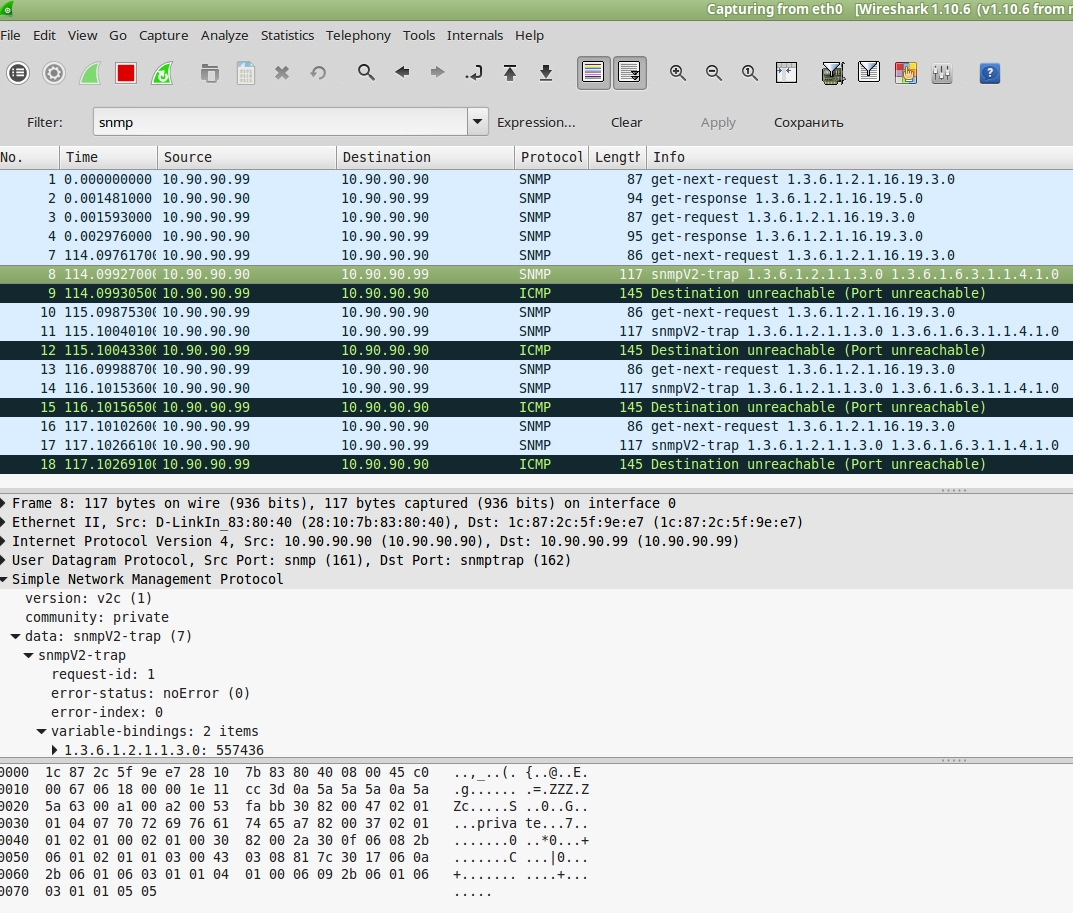Toggle packet list colorization
This screenshot has width=1073, height=913.
(594, 73)
